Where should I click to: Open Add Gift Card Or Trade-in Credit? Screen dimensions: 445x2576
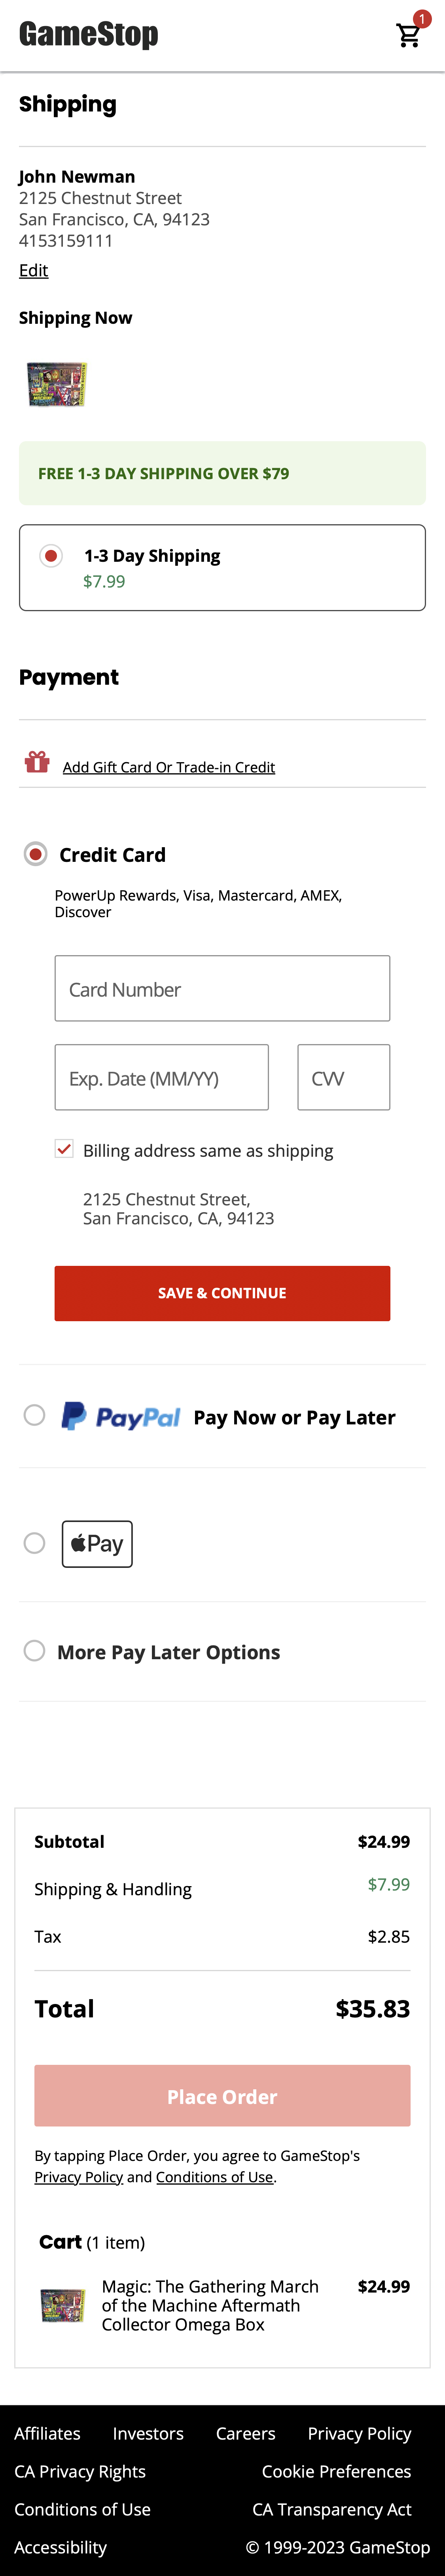pyautogui.click(x=170, y=766)
